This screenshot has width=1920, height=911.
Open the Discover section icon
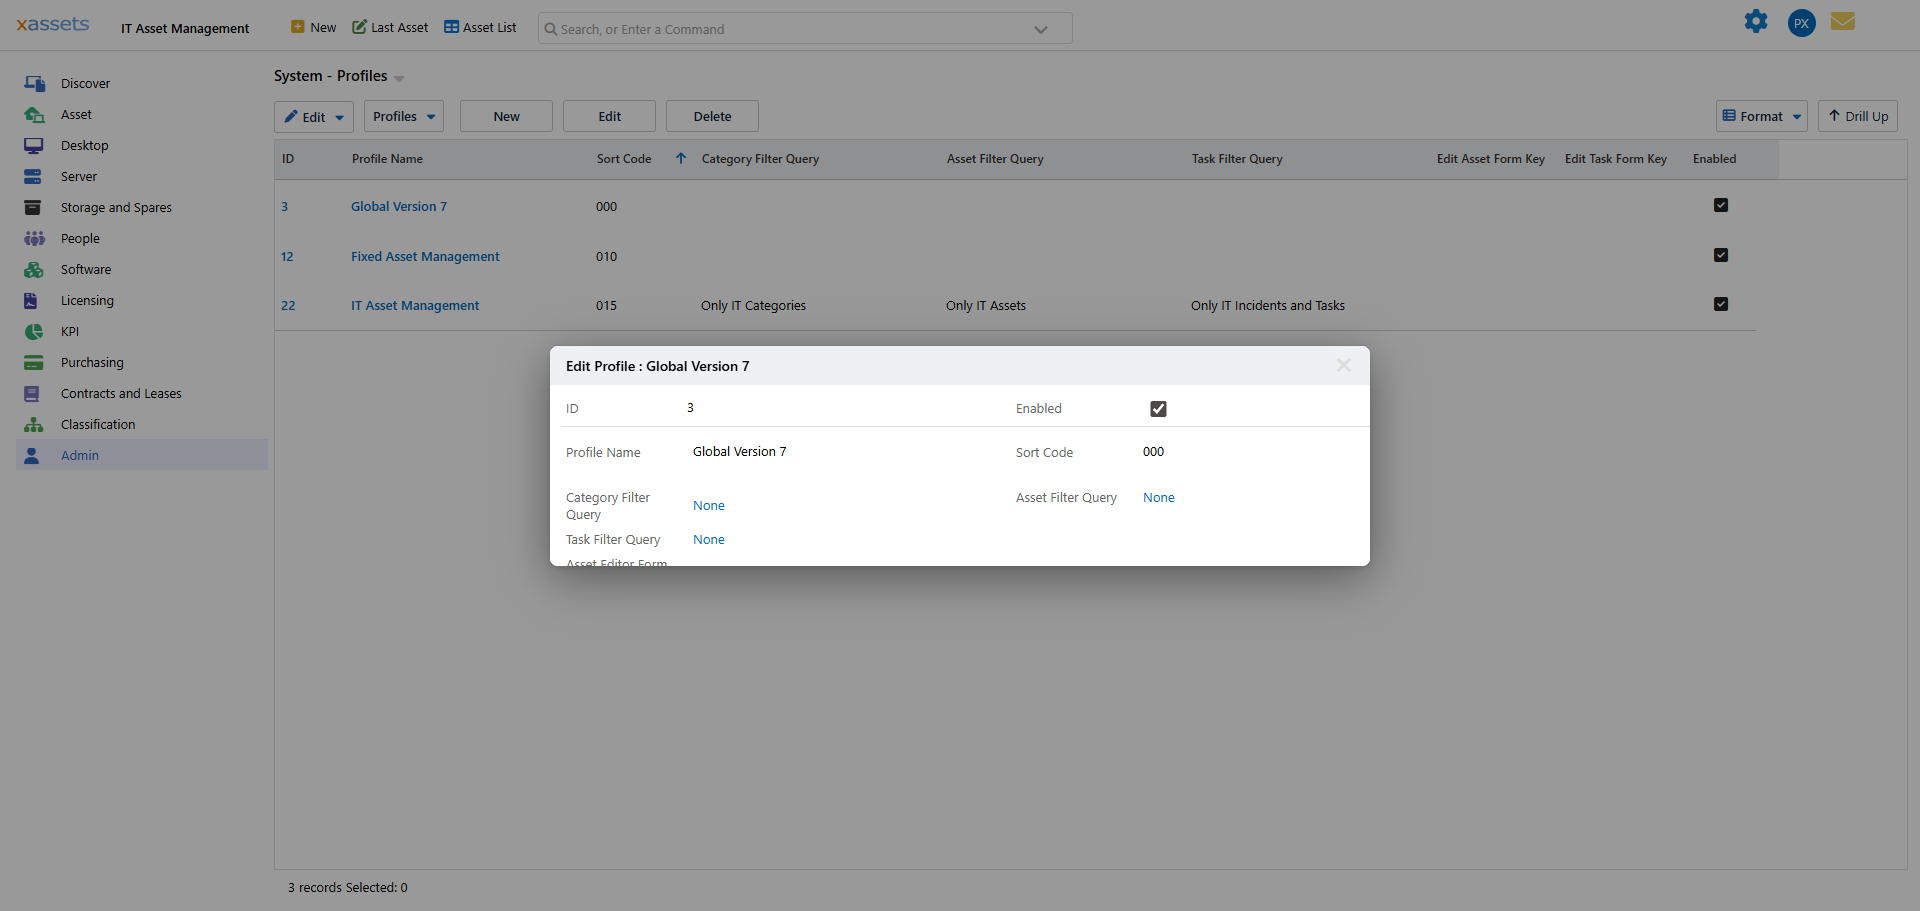(35, 83)
